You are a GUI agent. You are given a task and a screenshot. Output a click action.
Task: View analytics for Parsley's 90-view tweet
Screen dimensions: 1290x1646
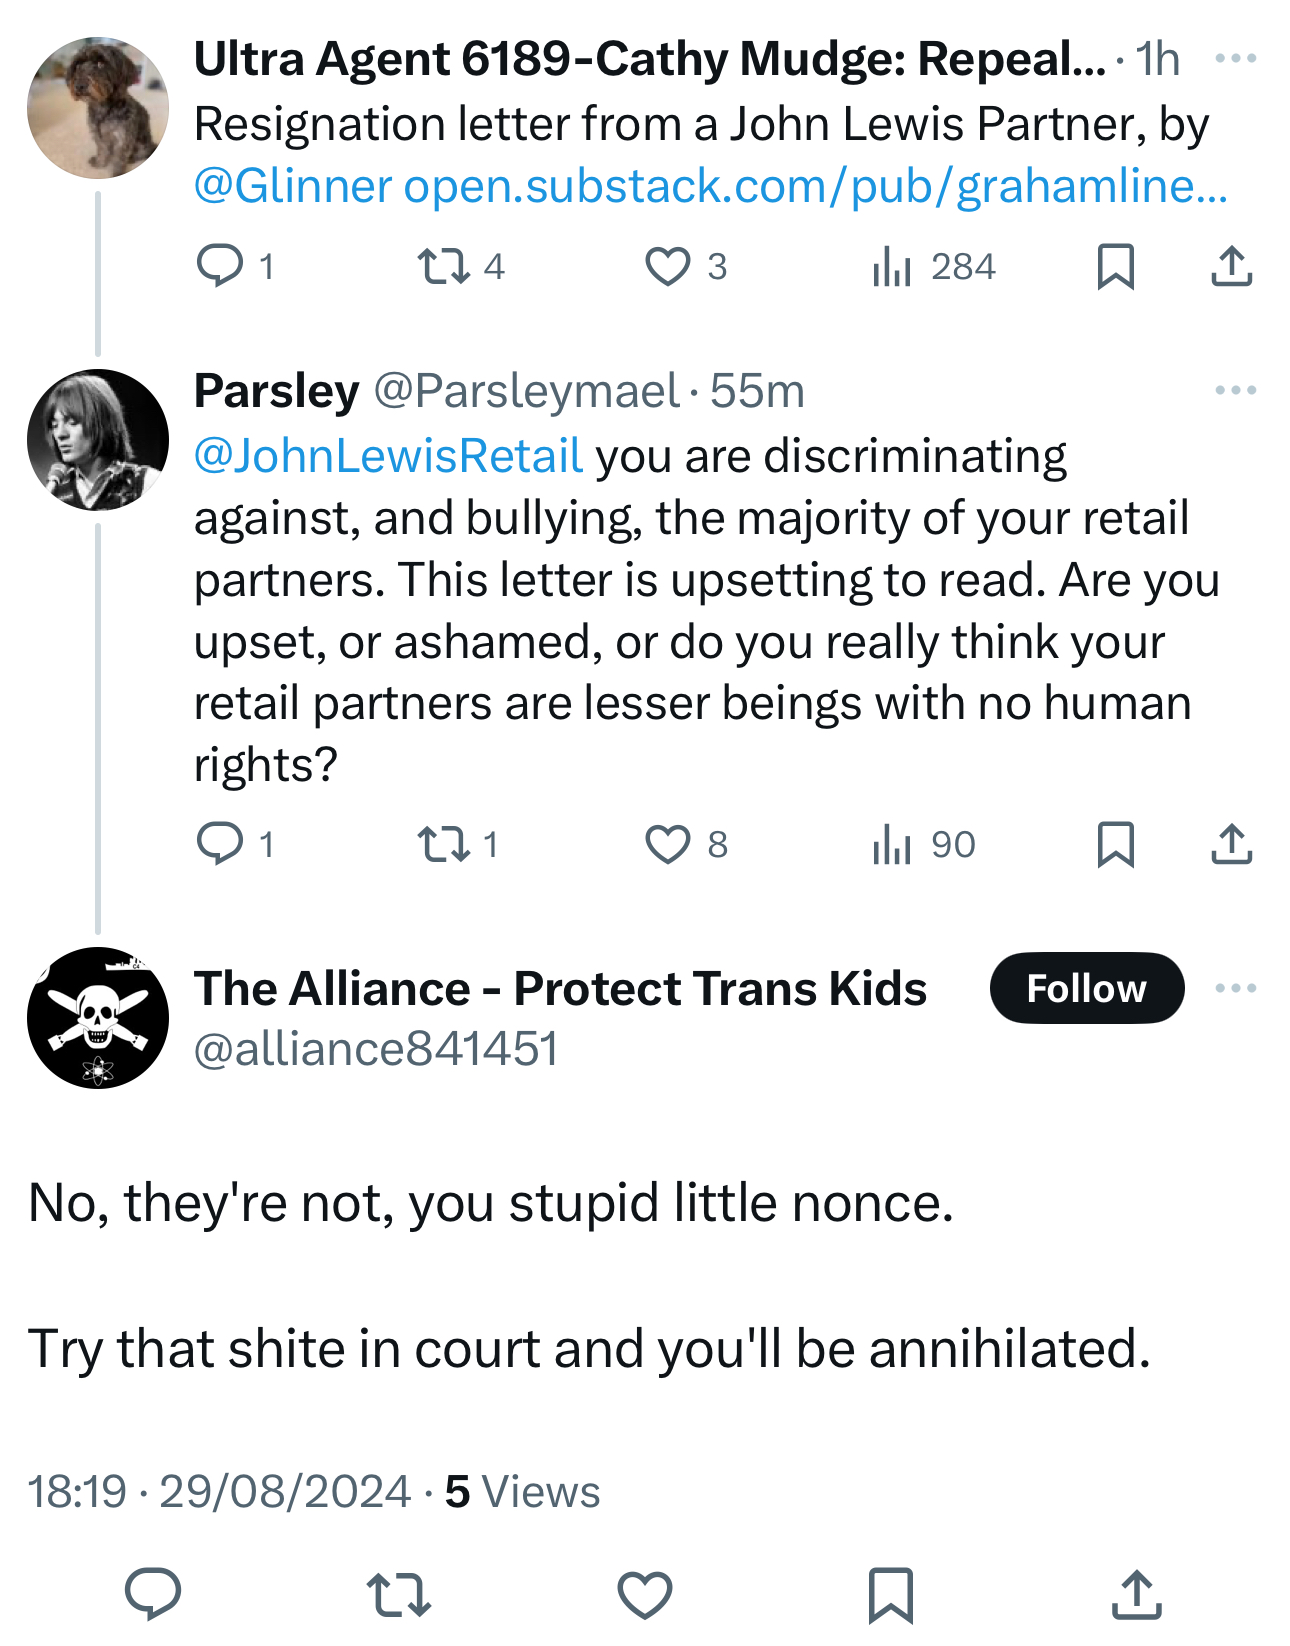(892, 845)
